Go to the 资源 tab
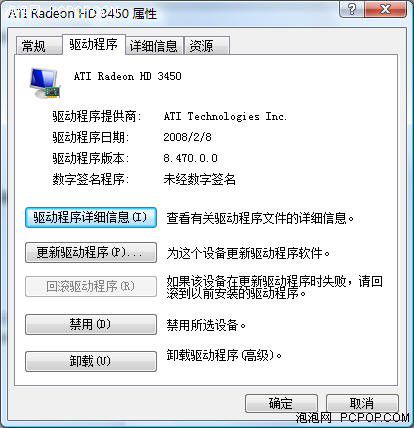The image size is (414, 428). click(206, 46)
